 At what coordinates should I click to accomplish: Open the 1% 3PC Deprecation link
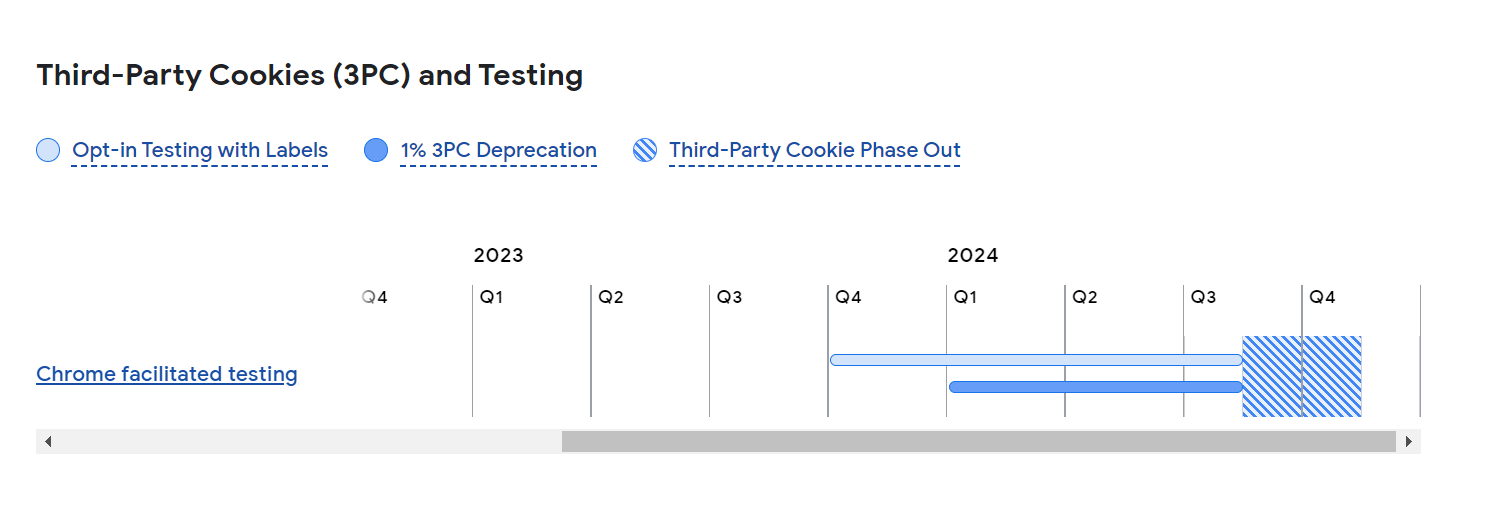(498, 151)
